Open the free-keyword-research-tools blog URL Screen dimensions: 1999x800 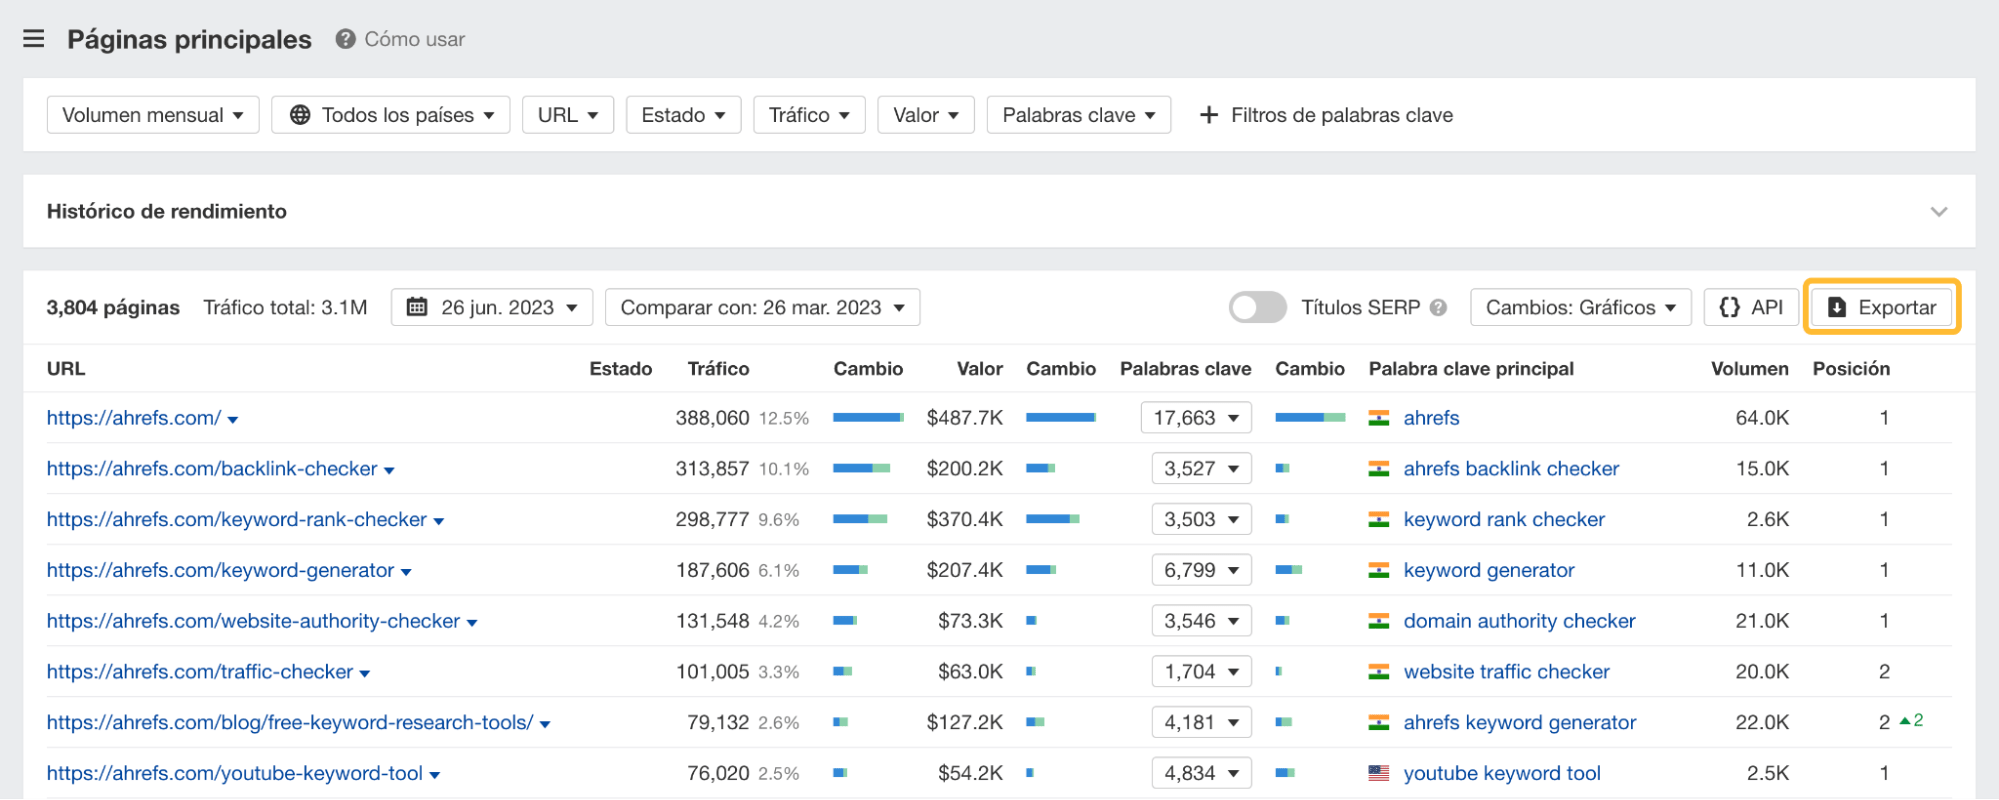click(290, 723)
